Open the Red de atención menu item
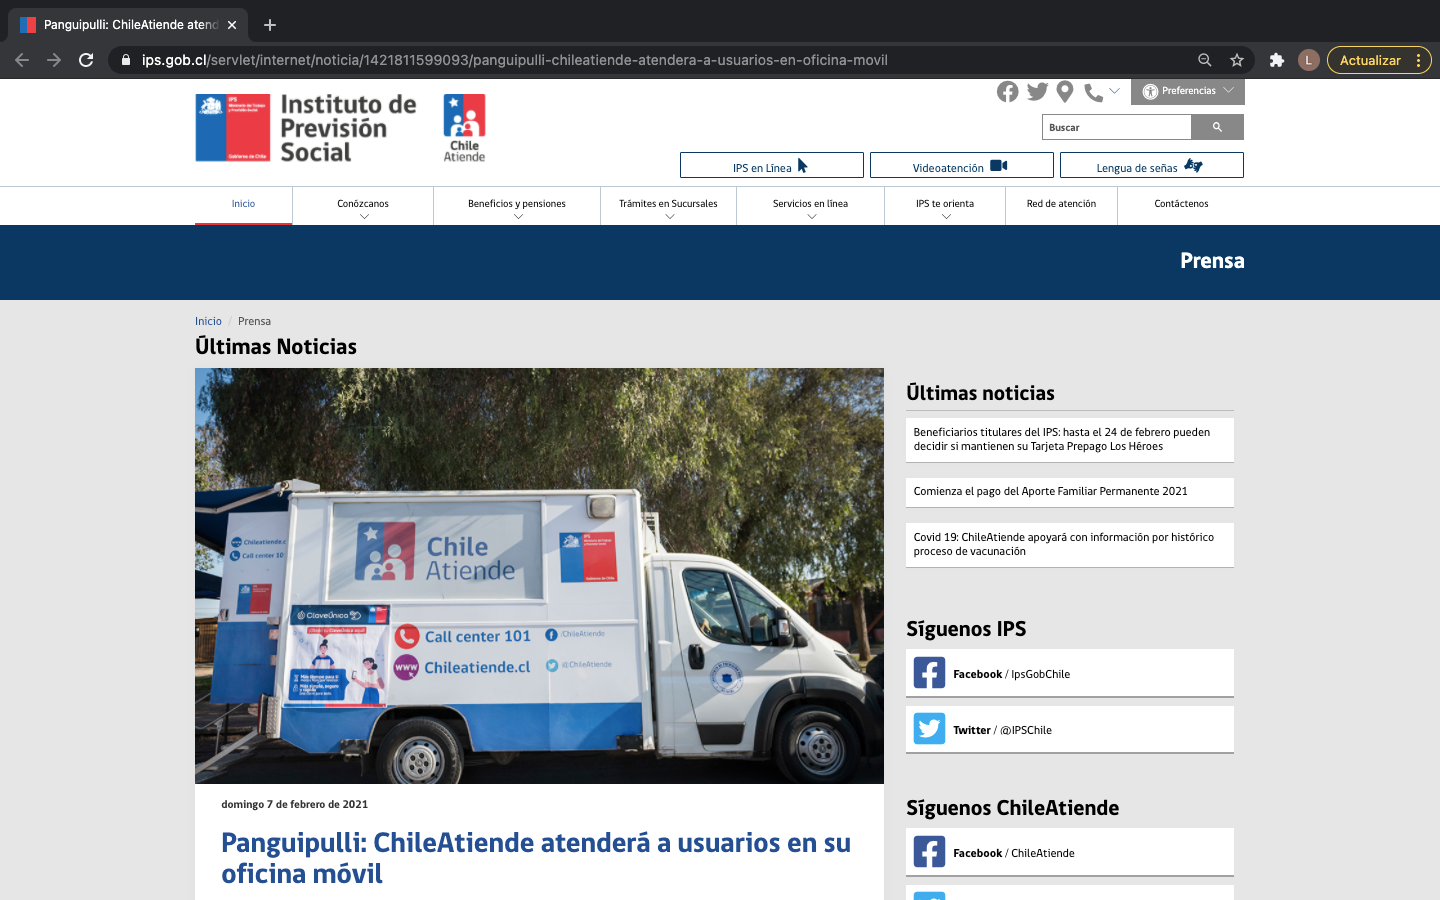Screen dimensions: 1440x900 click(x=1061, y=204)
